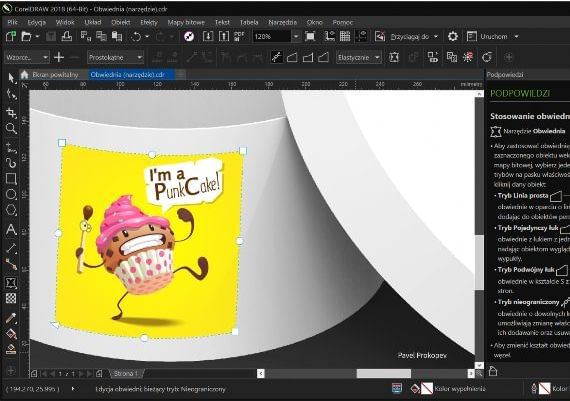
Task: Go to the next page arrow
Action: tap(81, 373)
